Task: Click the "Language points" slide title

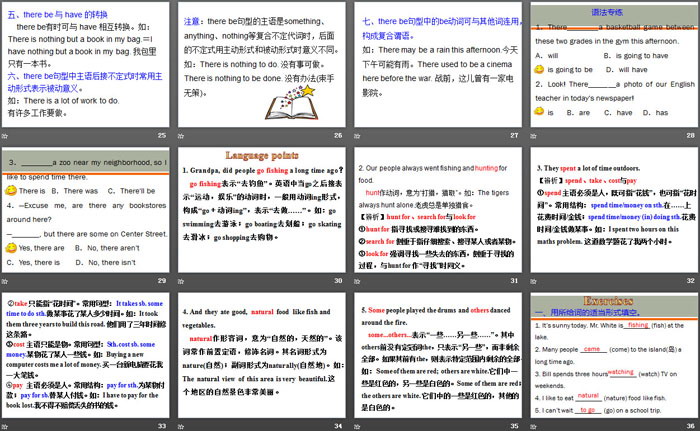Action: pyautogui.click(x=260, y=156)
